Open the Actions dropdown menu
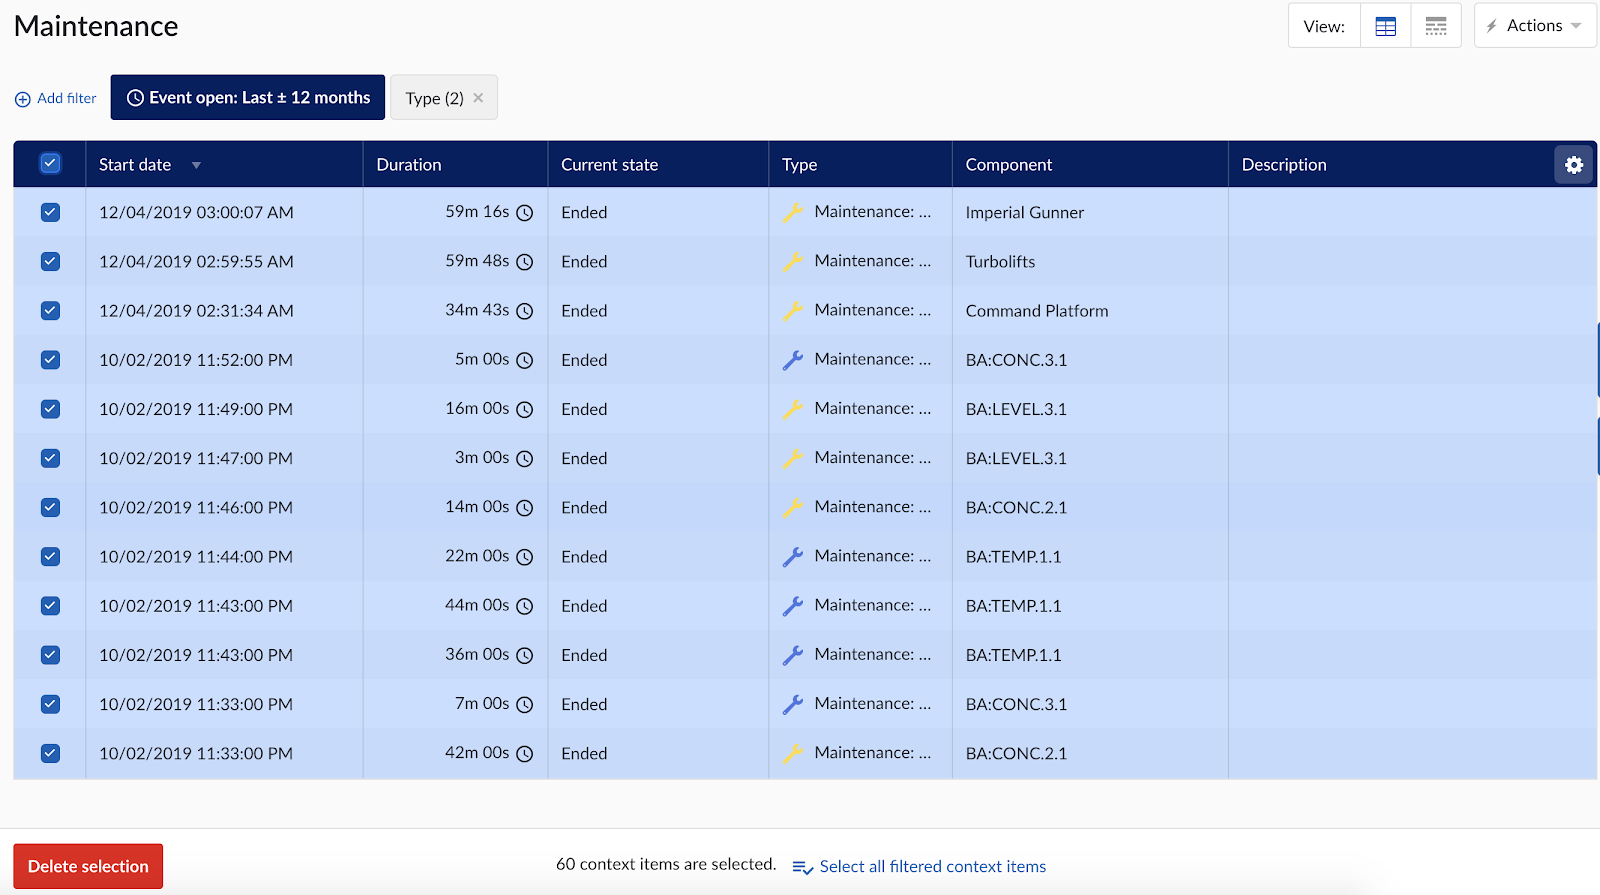 coord(1534,26)
